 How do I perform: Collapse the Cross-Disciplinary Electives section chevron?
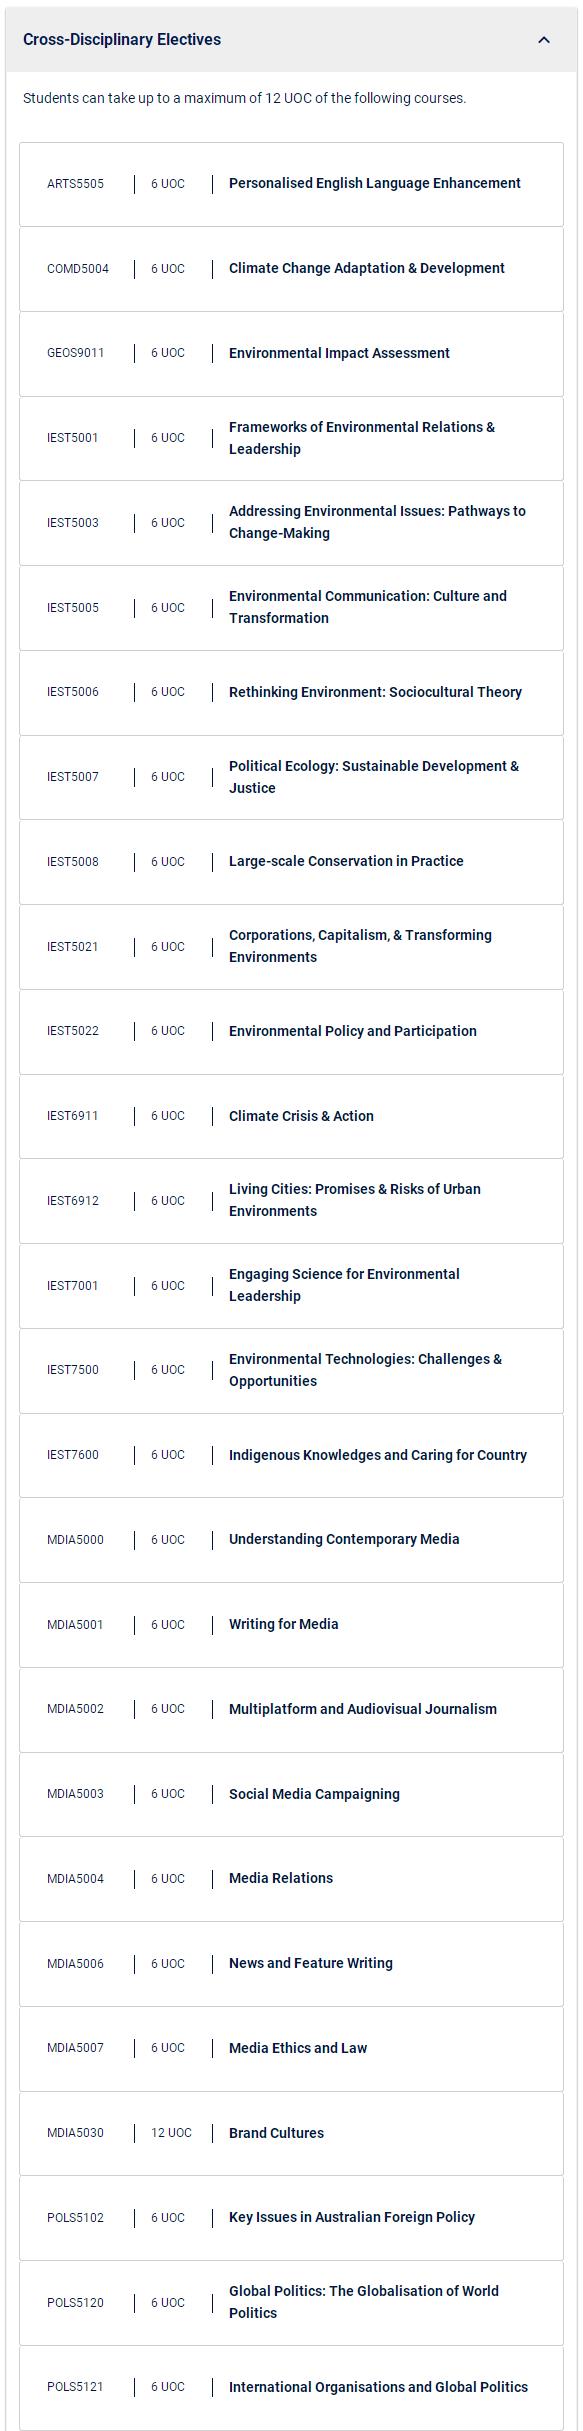pos(544,40)
